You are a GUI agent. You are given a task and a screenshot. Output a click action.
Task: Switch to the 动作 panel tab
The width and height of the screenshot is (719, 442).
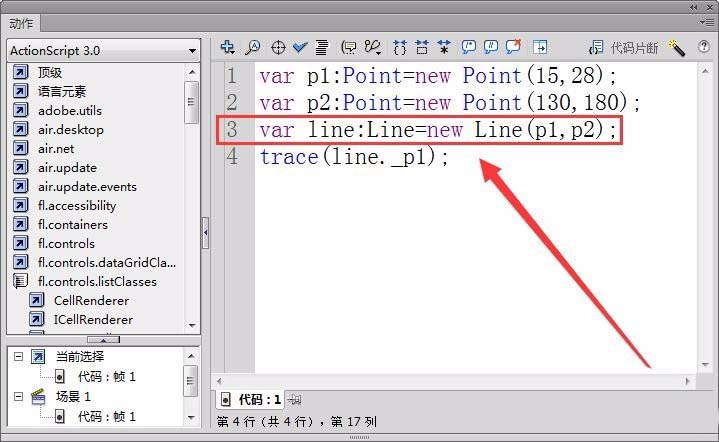point(21,23)
